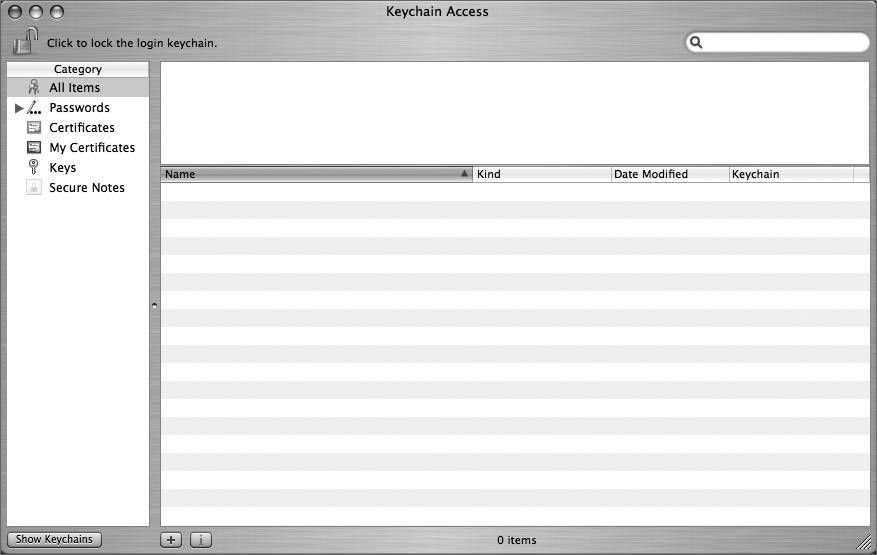Click the search magnifier icon
Viewport: 877px width, 555px height.
pos(696,42)
